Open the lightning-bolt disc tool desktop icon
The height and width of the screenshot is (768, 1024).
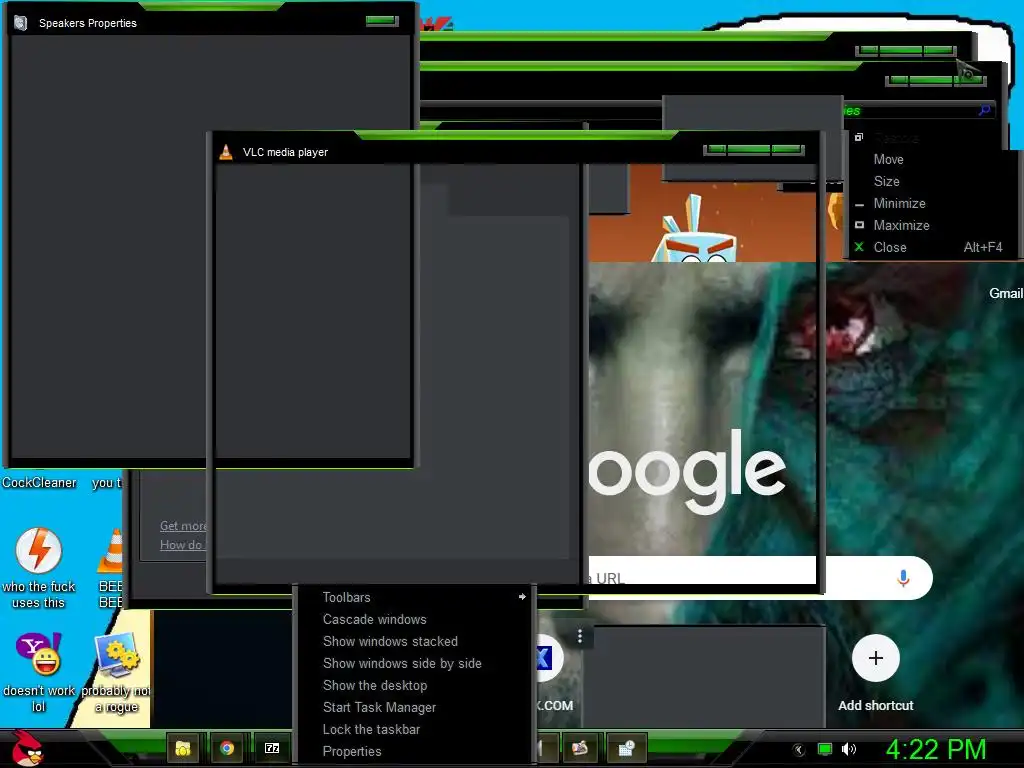(39, 551)
